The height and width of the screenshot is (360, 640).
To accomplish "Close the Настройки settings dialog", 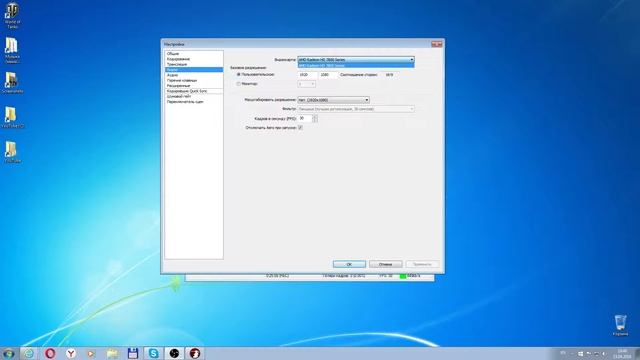I will coord(437,44).
